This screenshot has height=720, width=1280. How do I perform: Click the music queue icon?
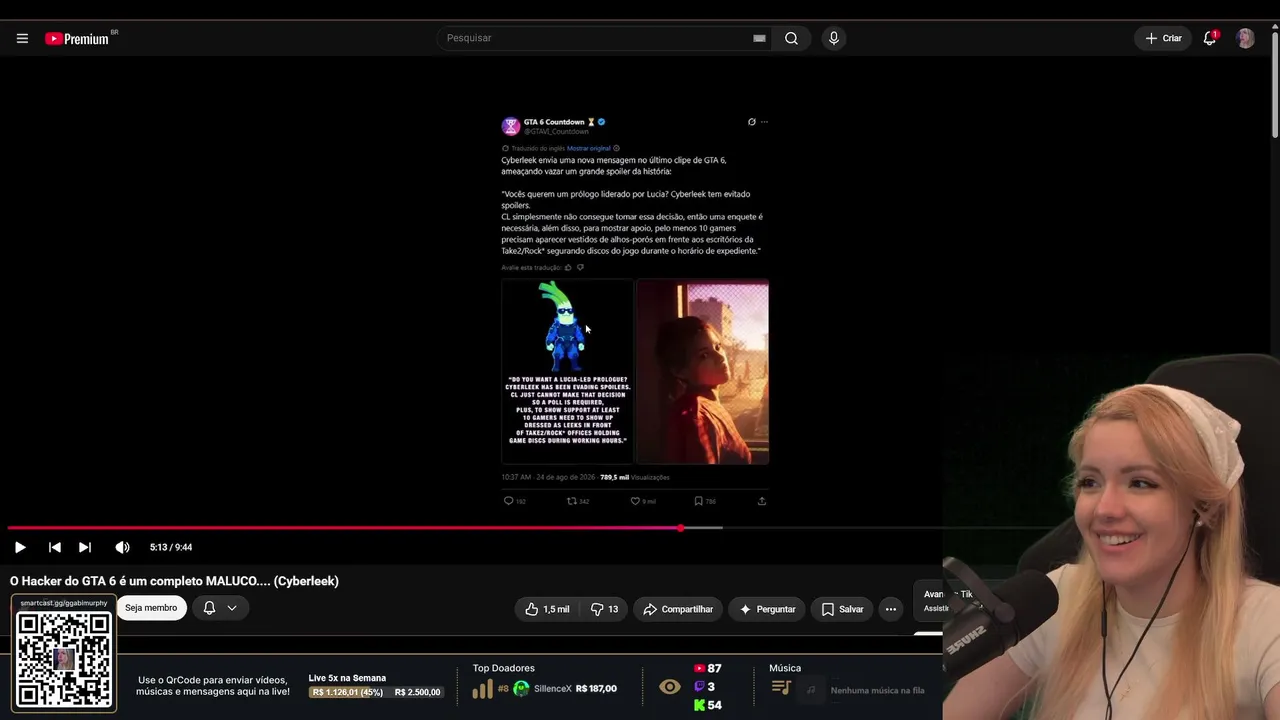pyautogui.click(x=782, y=688)
